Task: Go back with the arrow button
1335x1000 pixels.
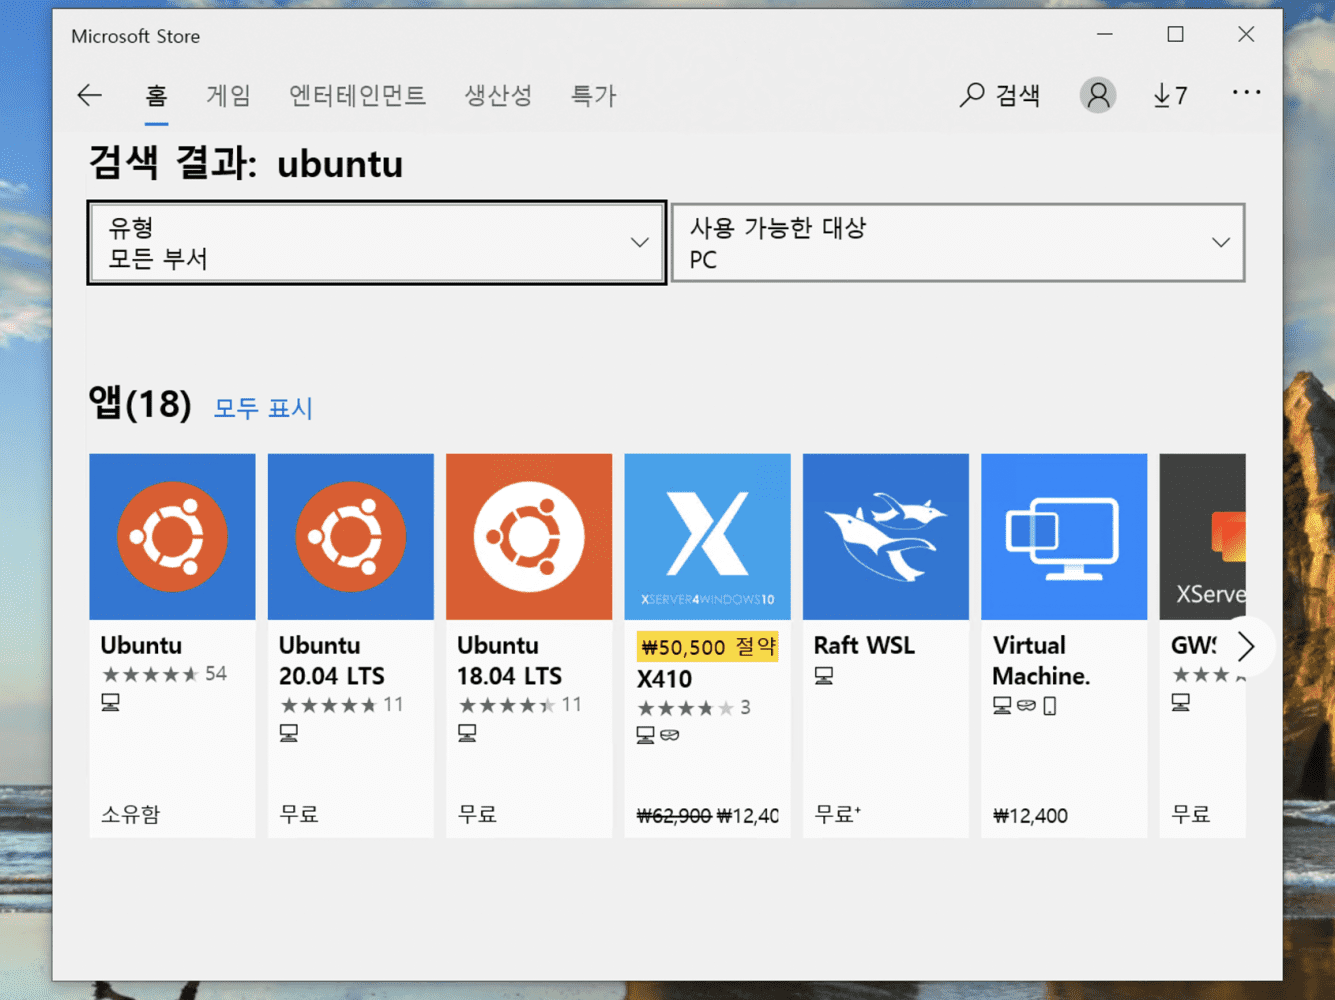Action: point(90,95)
